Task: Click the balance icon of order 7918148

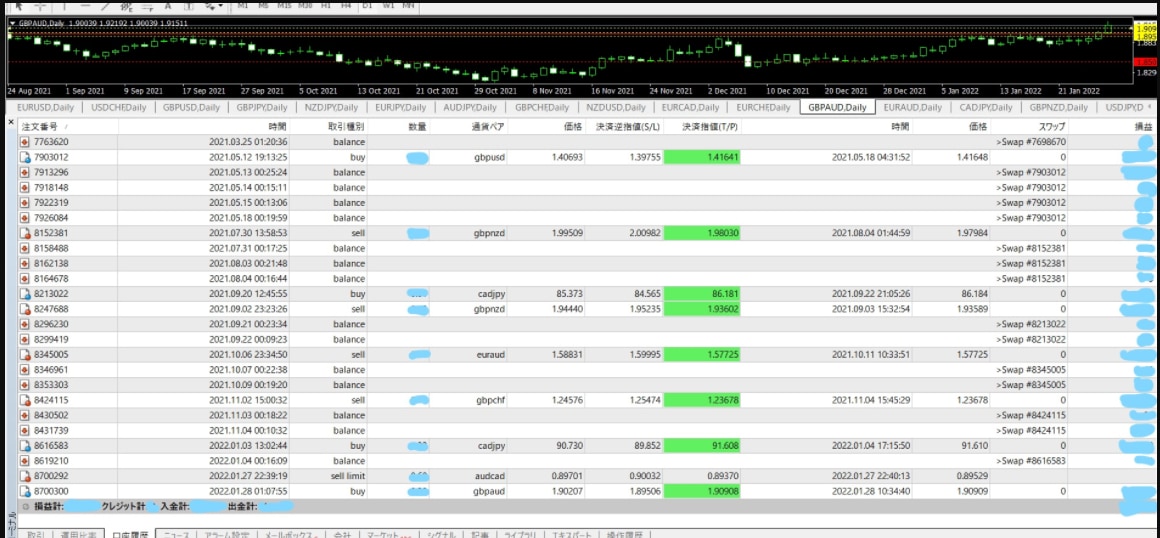Action: click(24, 187)
